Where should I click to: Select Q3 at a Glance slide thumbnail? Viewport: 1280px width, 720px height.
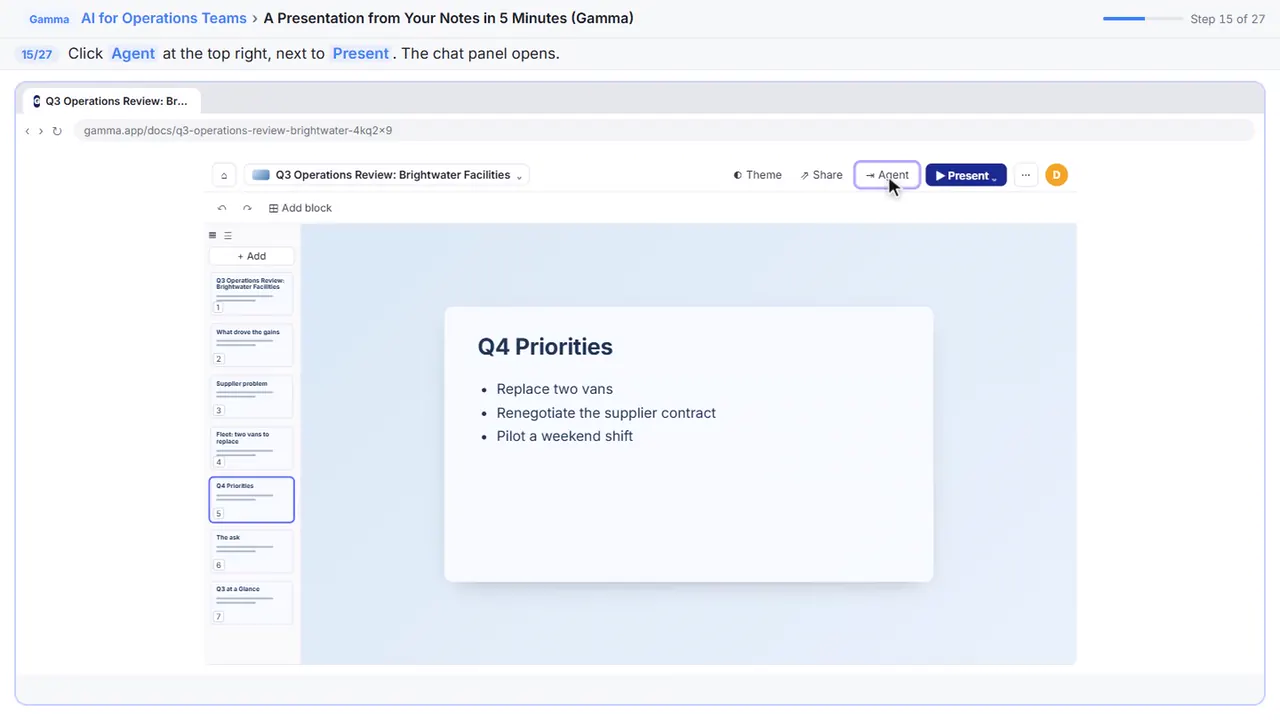coord(251,603)
